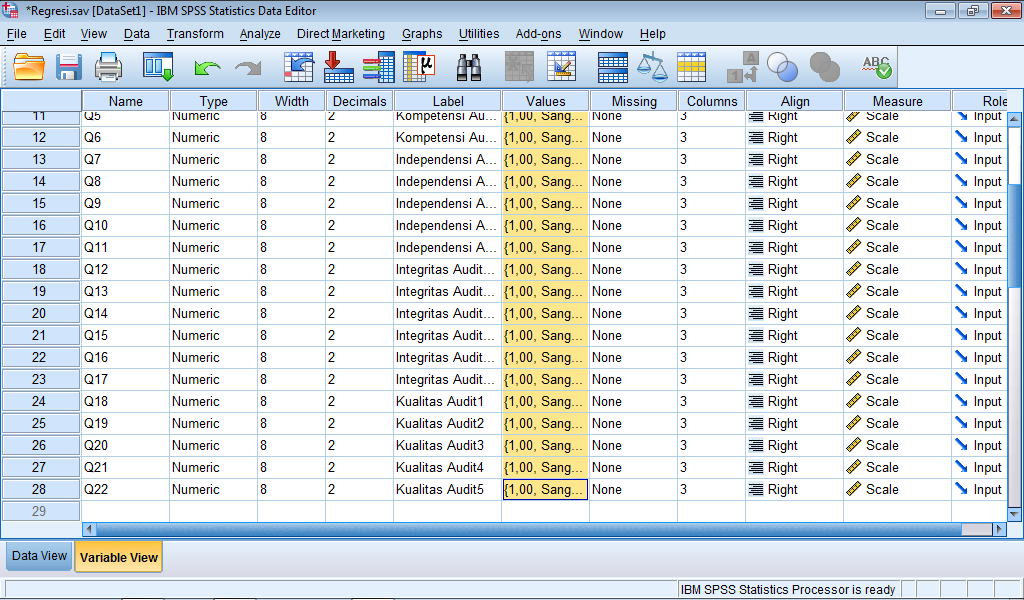Open the View menu
The image size is (1024, 600).
(x=93, y=34)
